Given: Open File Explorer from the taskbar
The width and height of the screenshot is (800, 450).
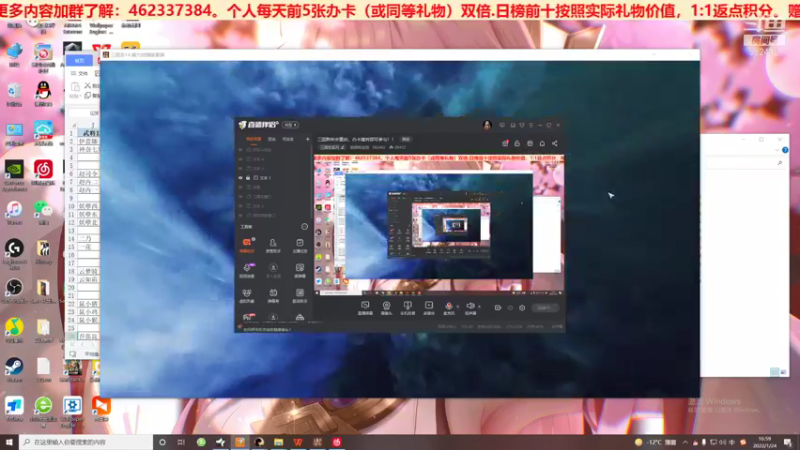Looking at the screenshot, I should [x=279, y=442].
